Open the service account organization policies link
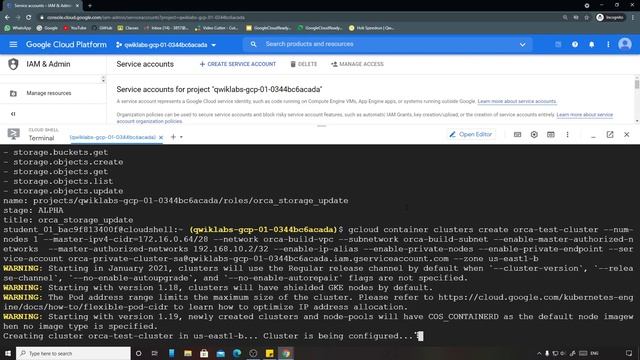Screen dimensions: 640x360 tap(364, 118)
